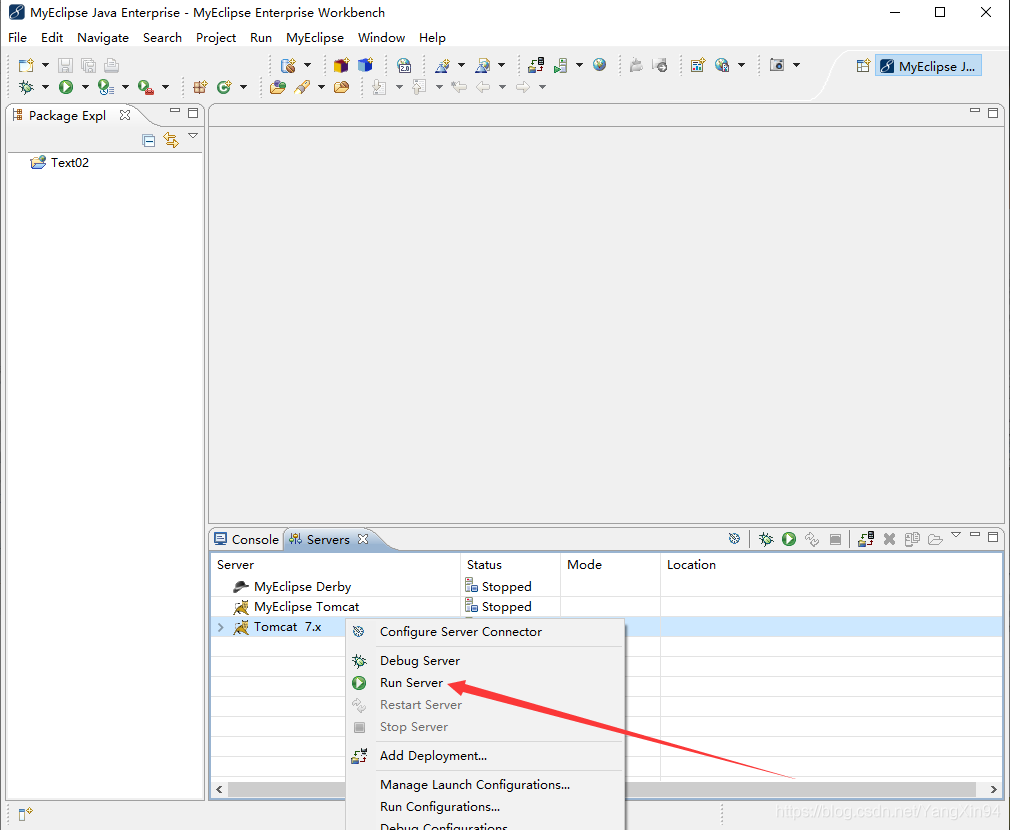Click Add Deployment icon in Servers toolbar
Image resolution: width=1010 pixels, height=830 pixels.
point(866,539)
